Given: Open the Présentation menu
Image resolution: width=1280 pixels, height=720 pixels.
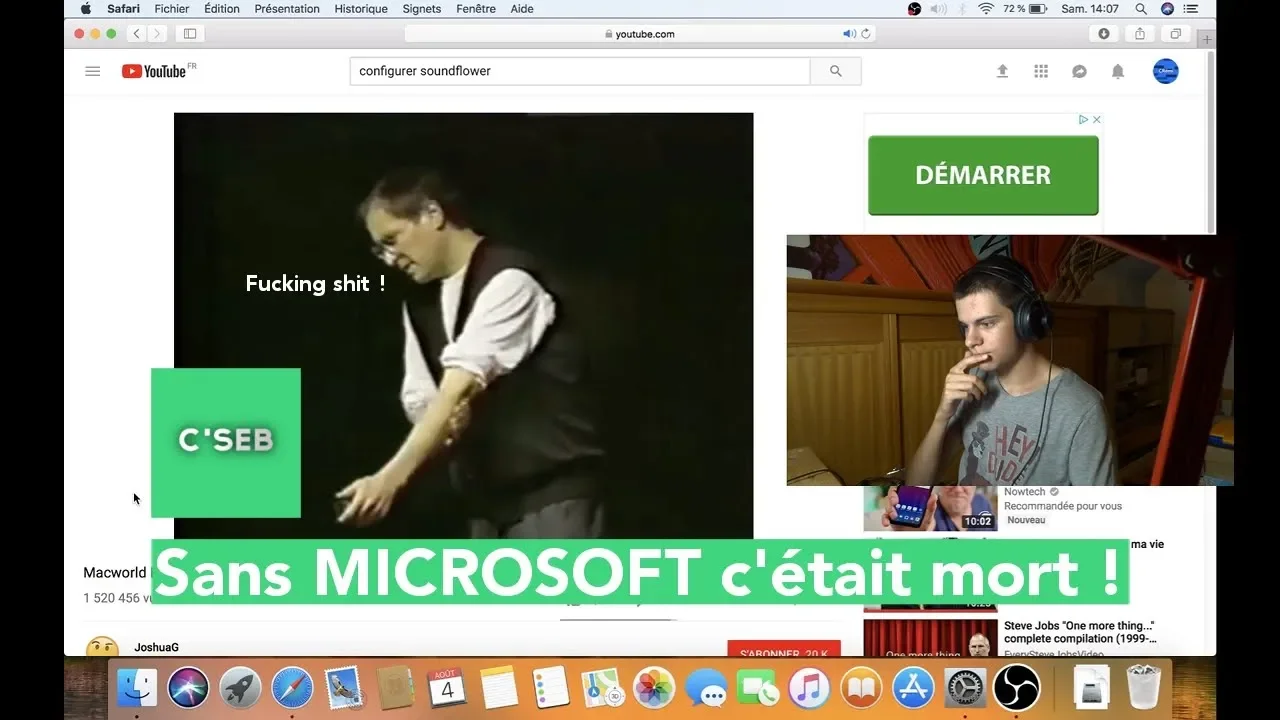Looking at the screenshot, I should (x=287, y=9).
